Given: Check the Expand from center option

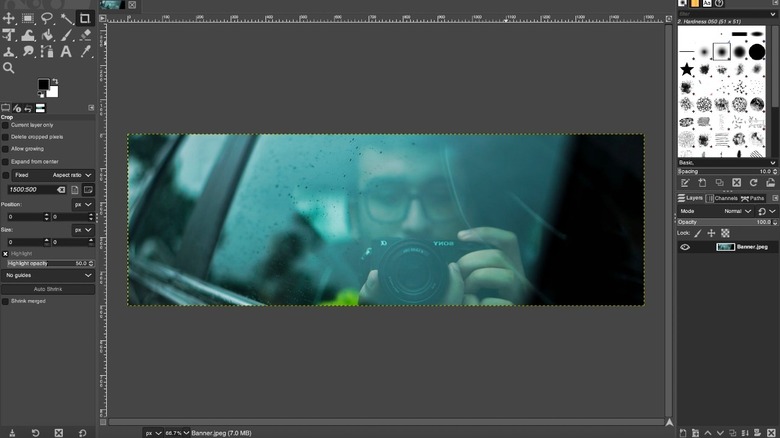Looking at the screenshot, I should pos(5,161).
